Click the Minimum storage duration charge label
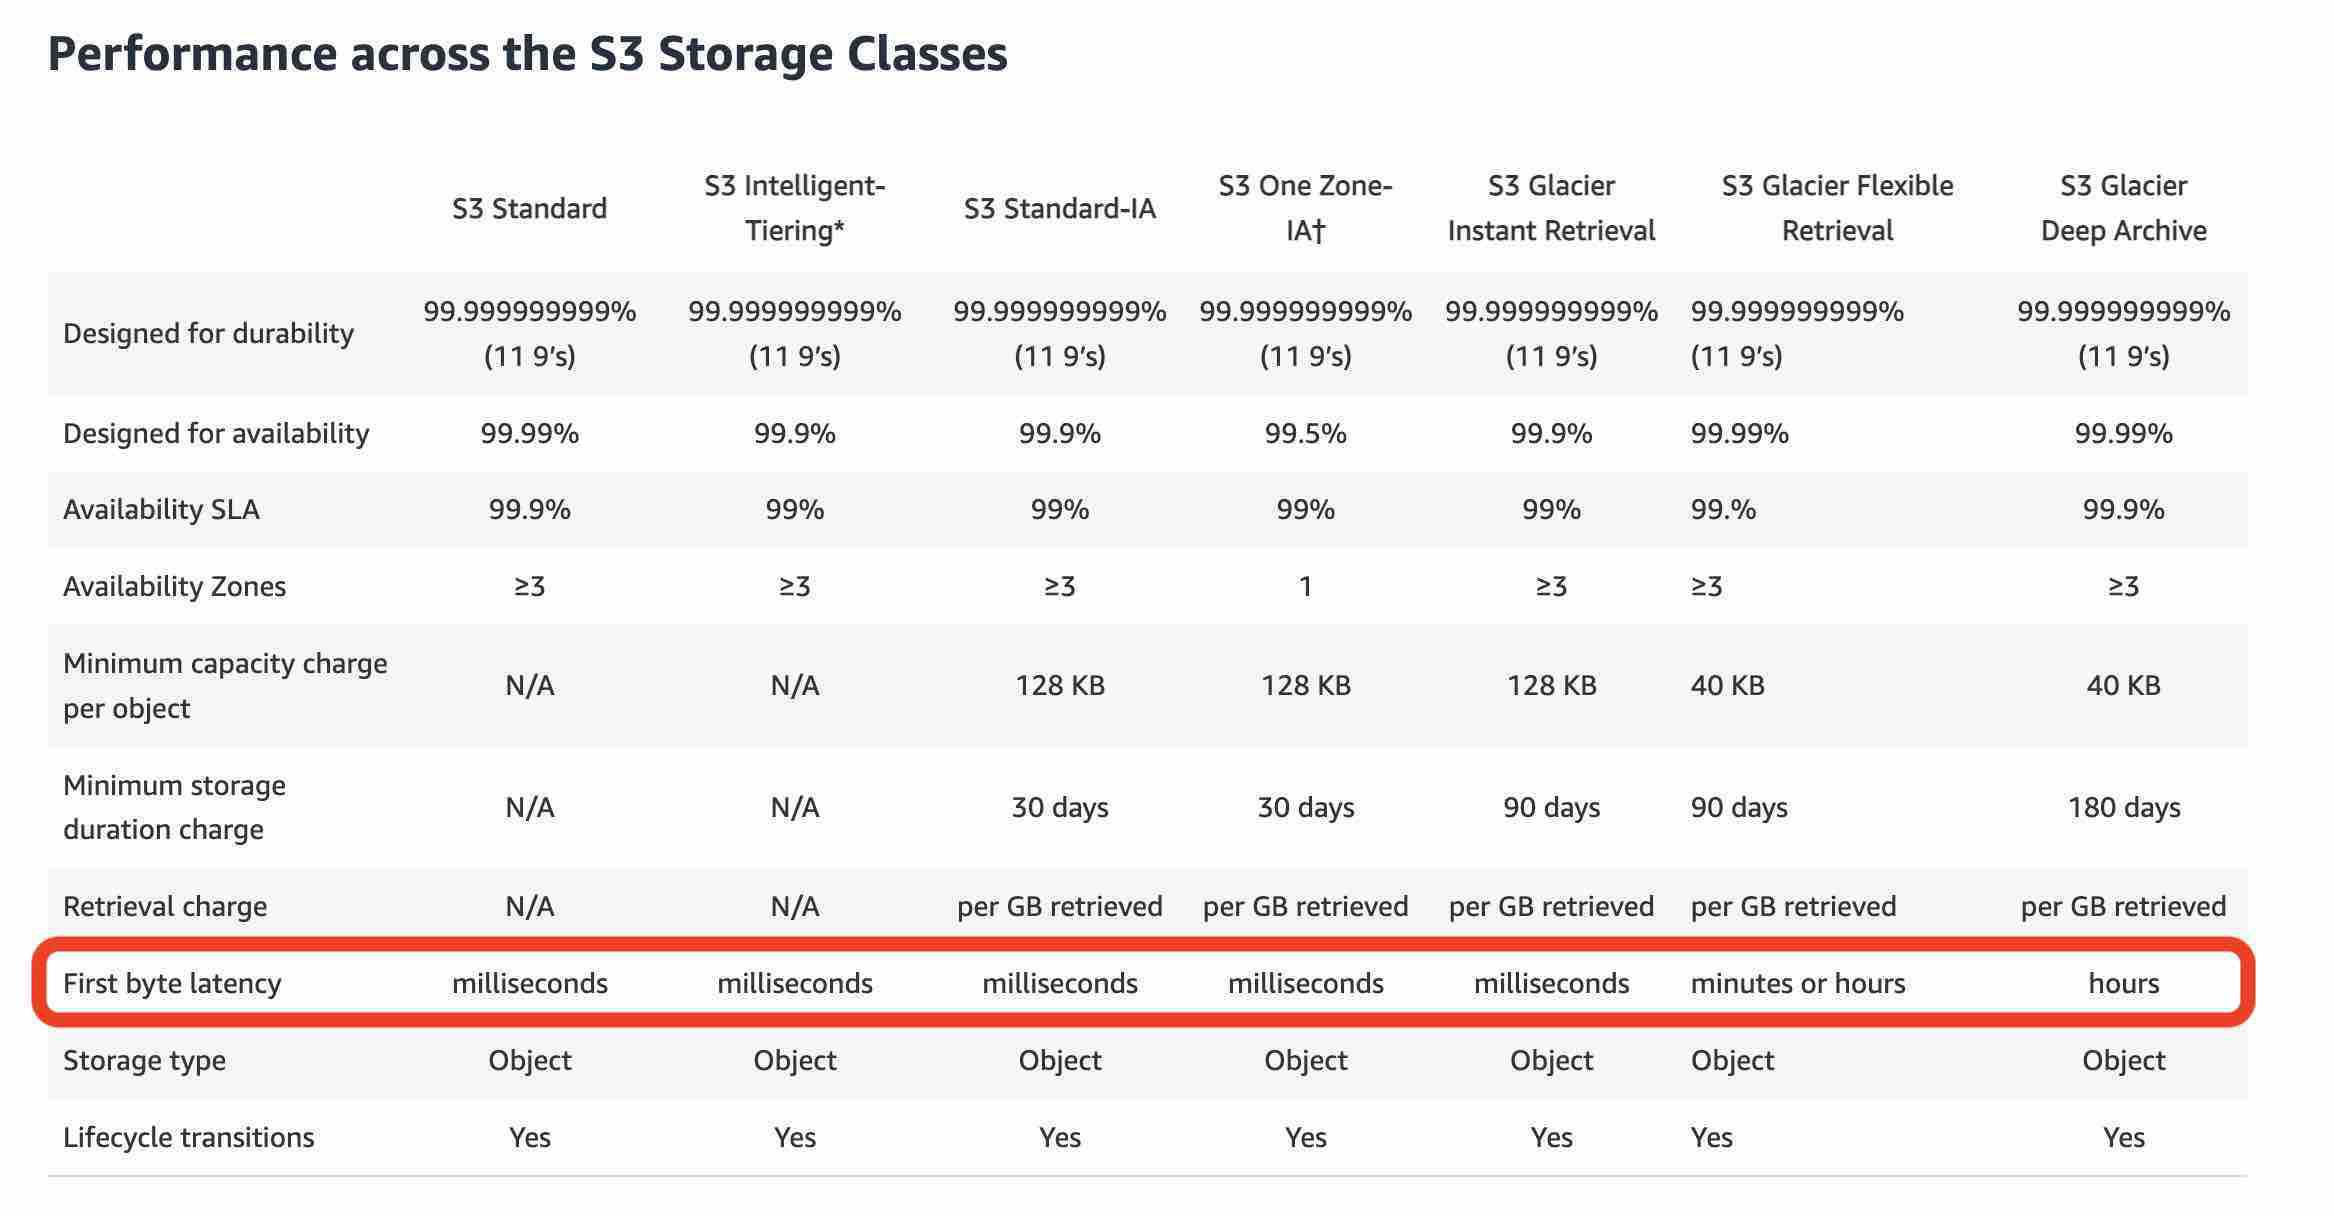 (174, 807)
